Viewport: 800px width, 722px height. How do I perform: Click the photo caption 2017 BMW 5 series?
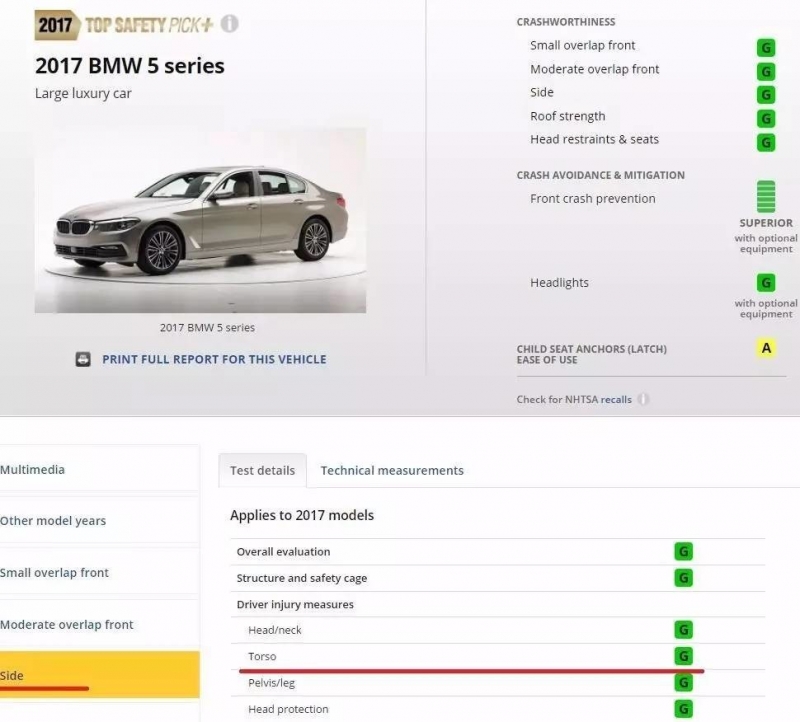click(x=207, y=328)
